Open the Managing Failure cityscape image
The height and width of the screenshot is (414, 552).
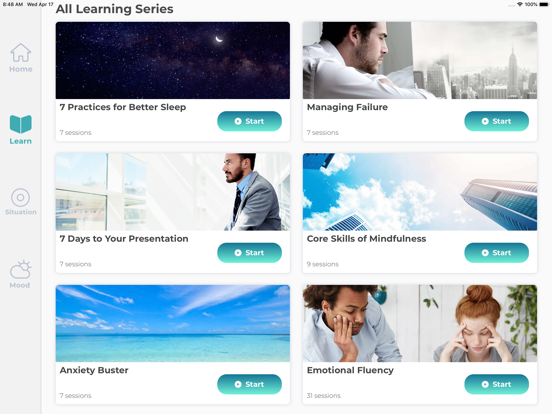(420, 60)
